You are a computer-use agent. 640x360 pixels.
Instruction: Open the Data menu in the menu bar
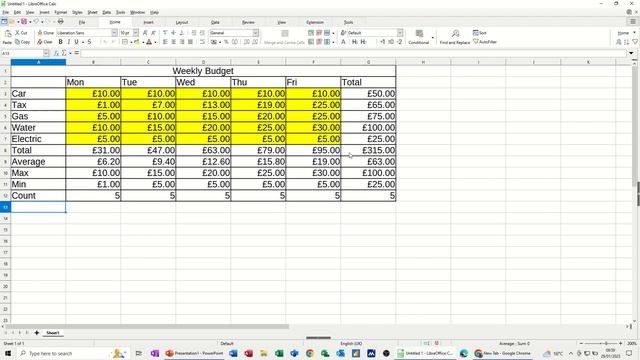[107, 12]
